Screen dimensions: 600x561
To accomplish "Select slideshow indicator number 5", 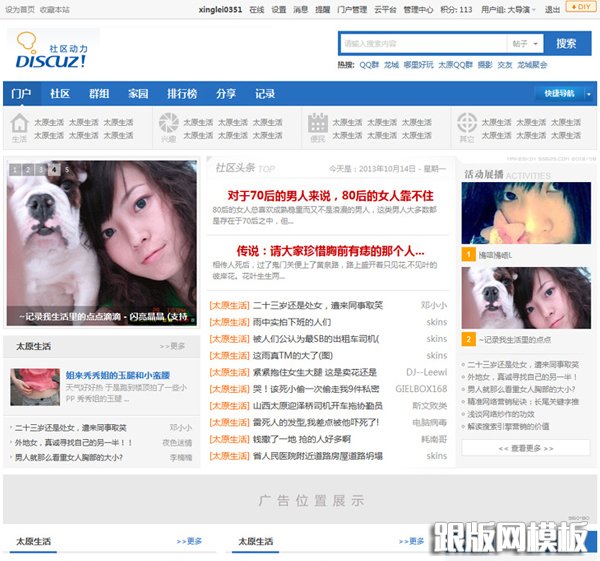I will coord(67,170).
